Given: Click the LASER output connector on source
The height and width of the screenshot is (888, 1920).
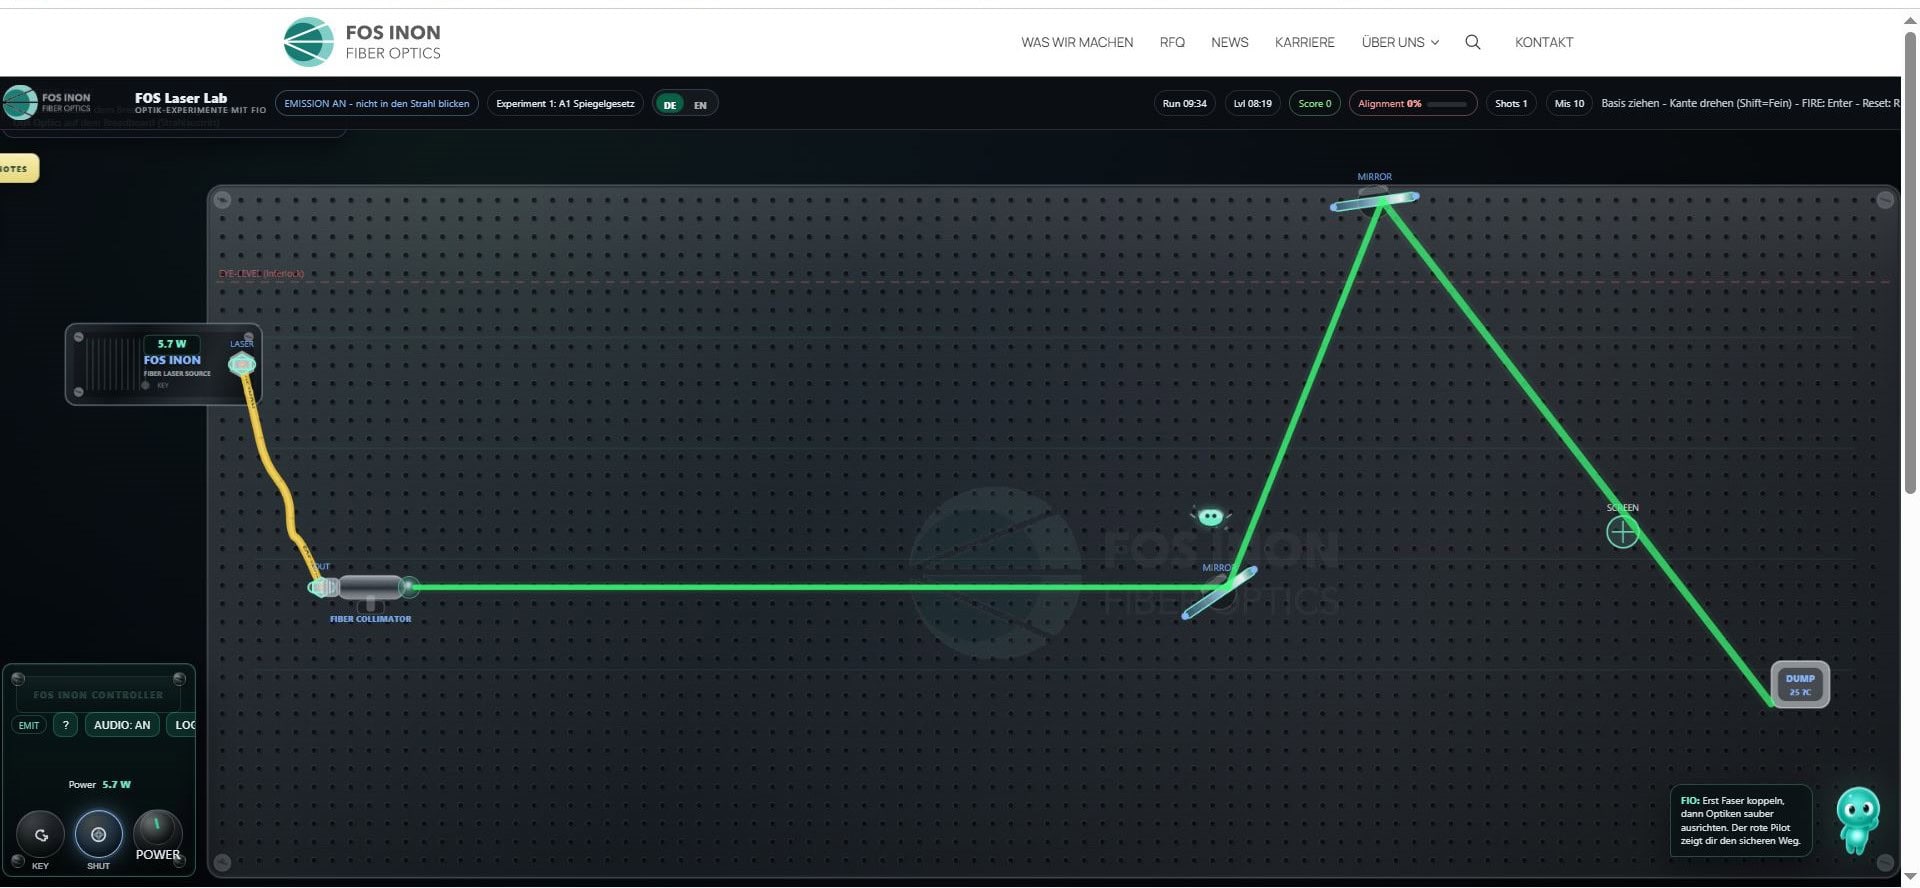Looking at the screenshot, I should [x=242, y=364].
